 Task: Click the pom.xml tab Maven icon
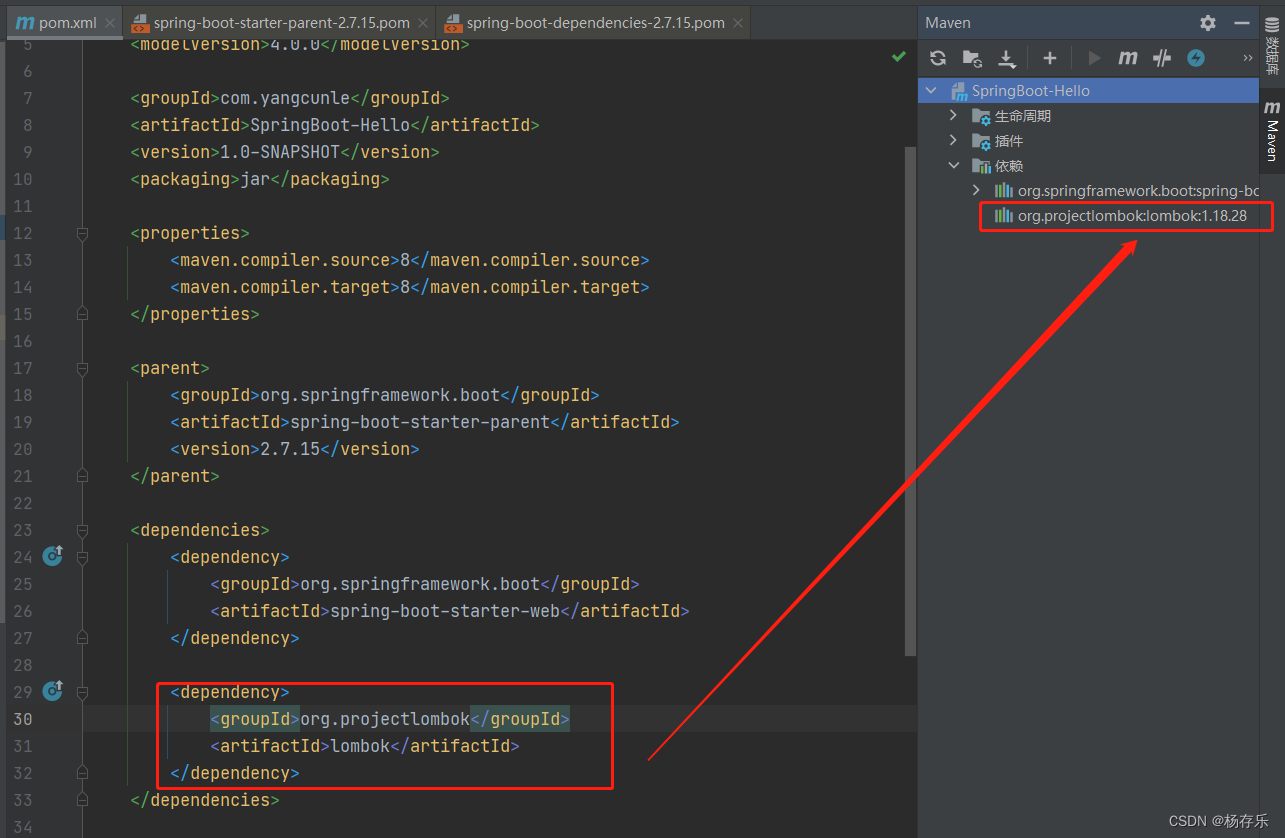point(25,22)
